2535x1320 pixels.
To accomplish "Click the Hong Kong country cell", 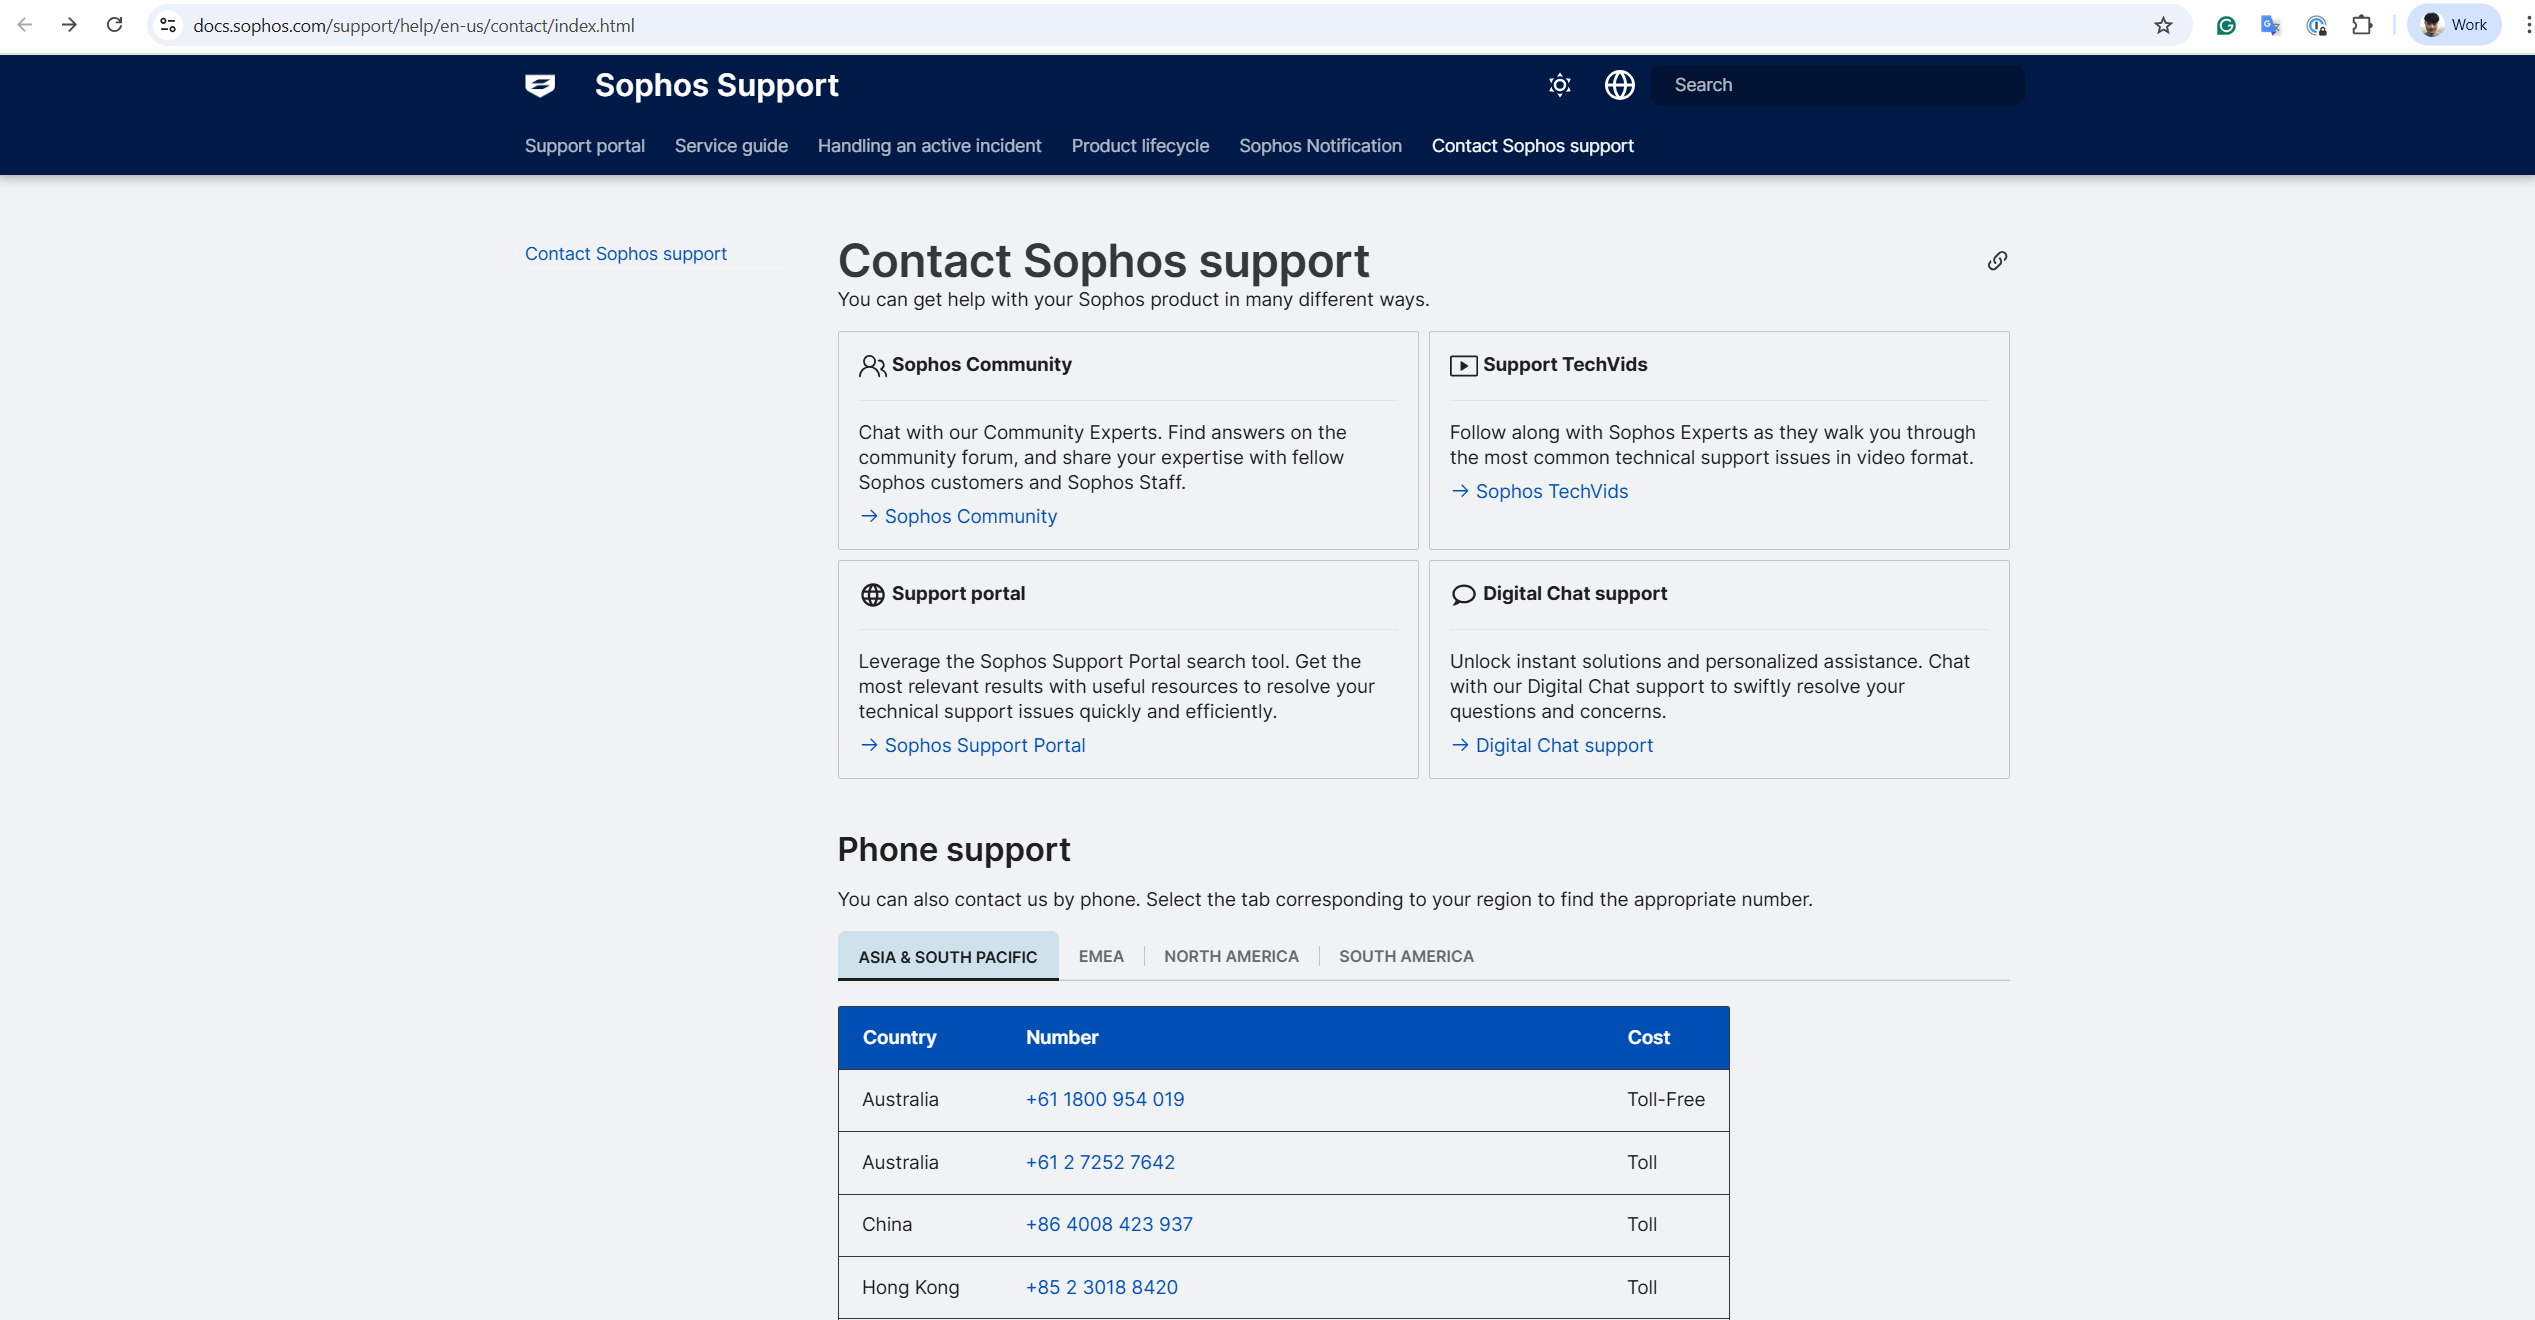I will pos(910,1287).
